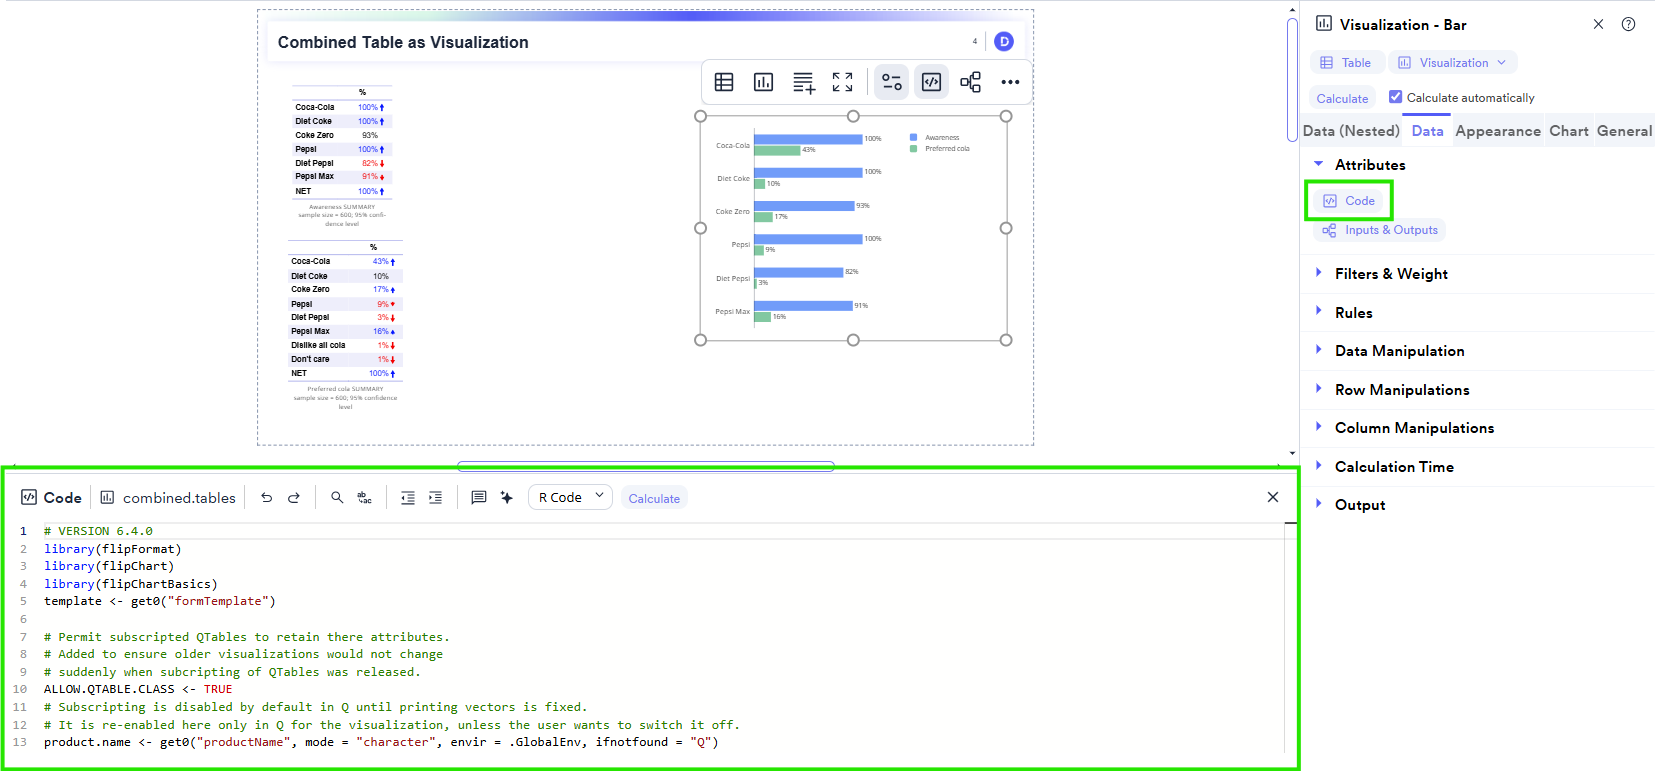This screenshot has width=1655, height=771.
Task: Open help icon in inspector header
Action: [x=1628, y=24]
